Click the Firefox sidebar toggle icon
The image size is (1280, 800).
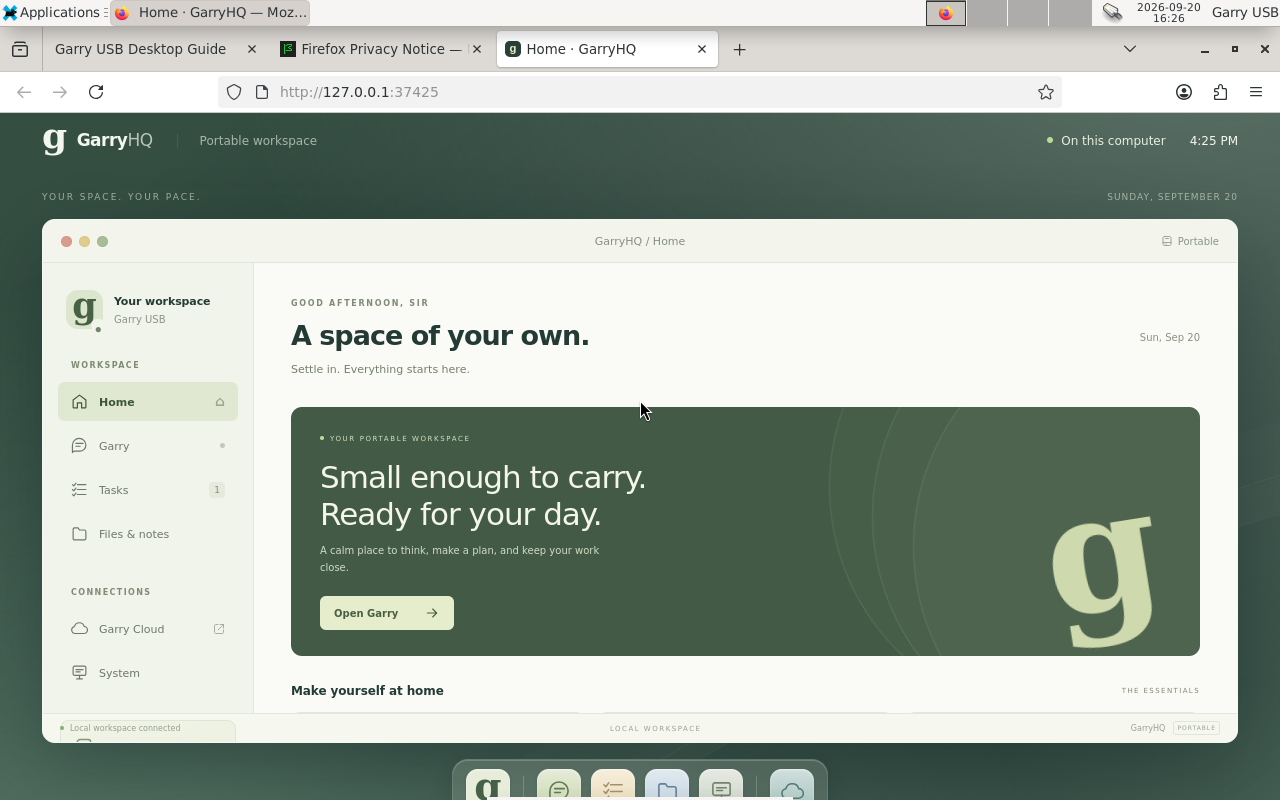click(x=20, y=49)
